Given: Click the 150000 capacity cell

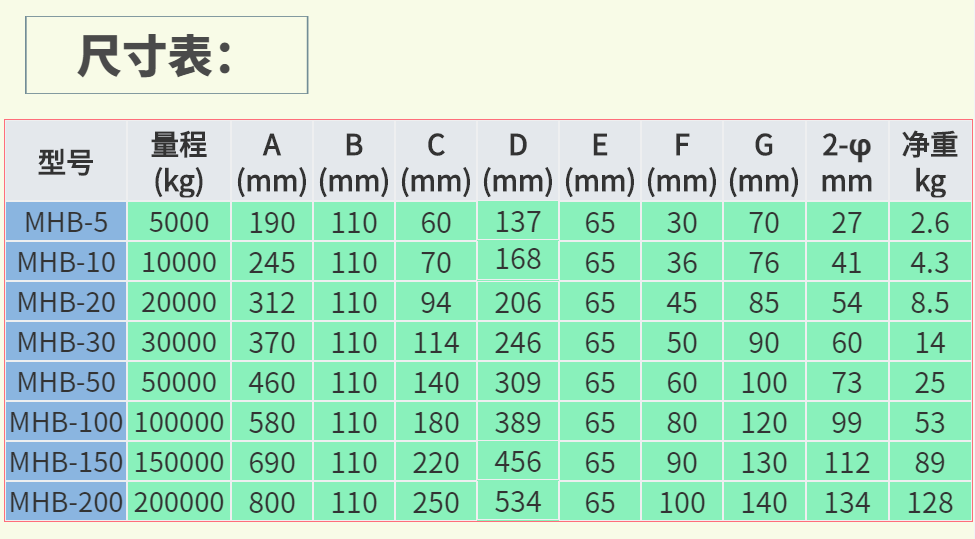Looking at the screenshot, I should point(179,462).
